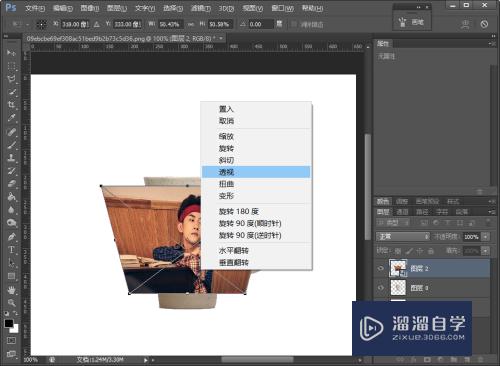Choose 水平翻转 from the context menu

256,250
